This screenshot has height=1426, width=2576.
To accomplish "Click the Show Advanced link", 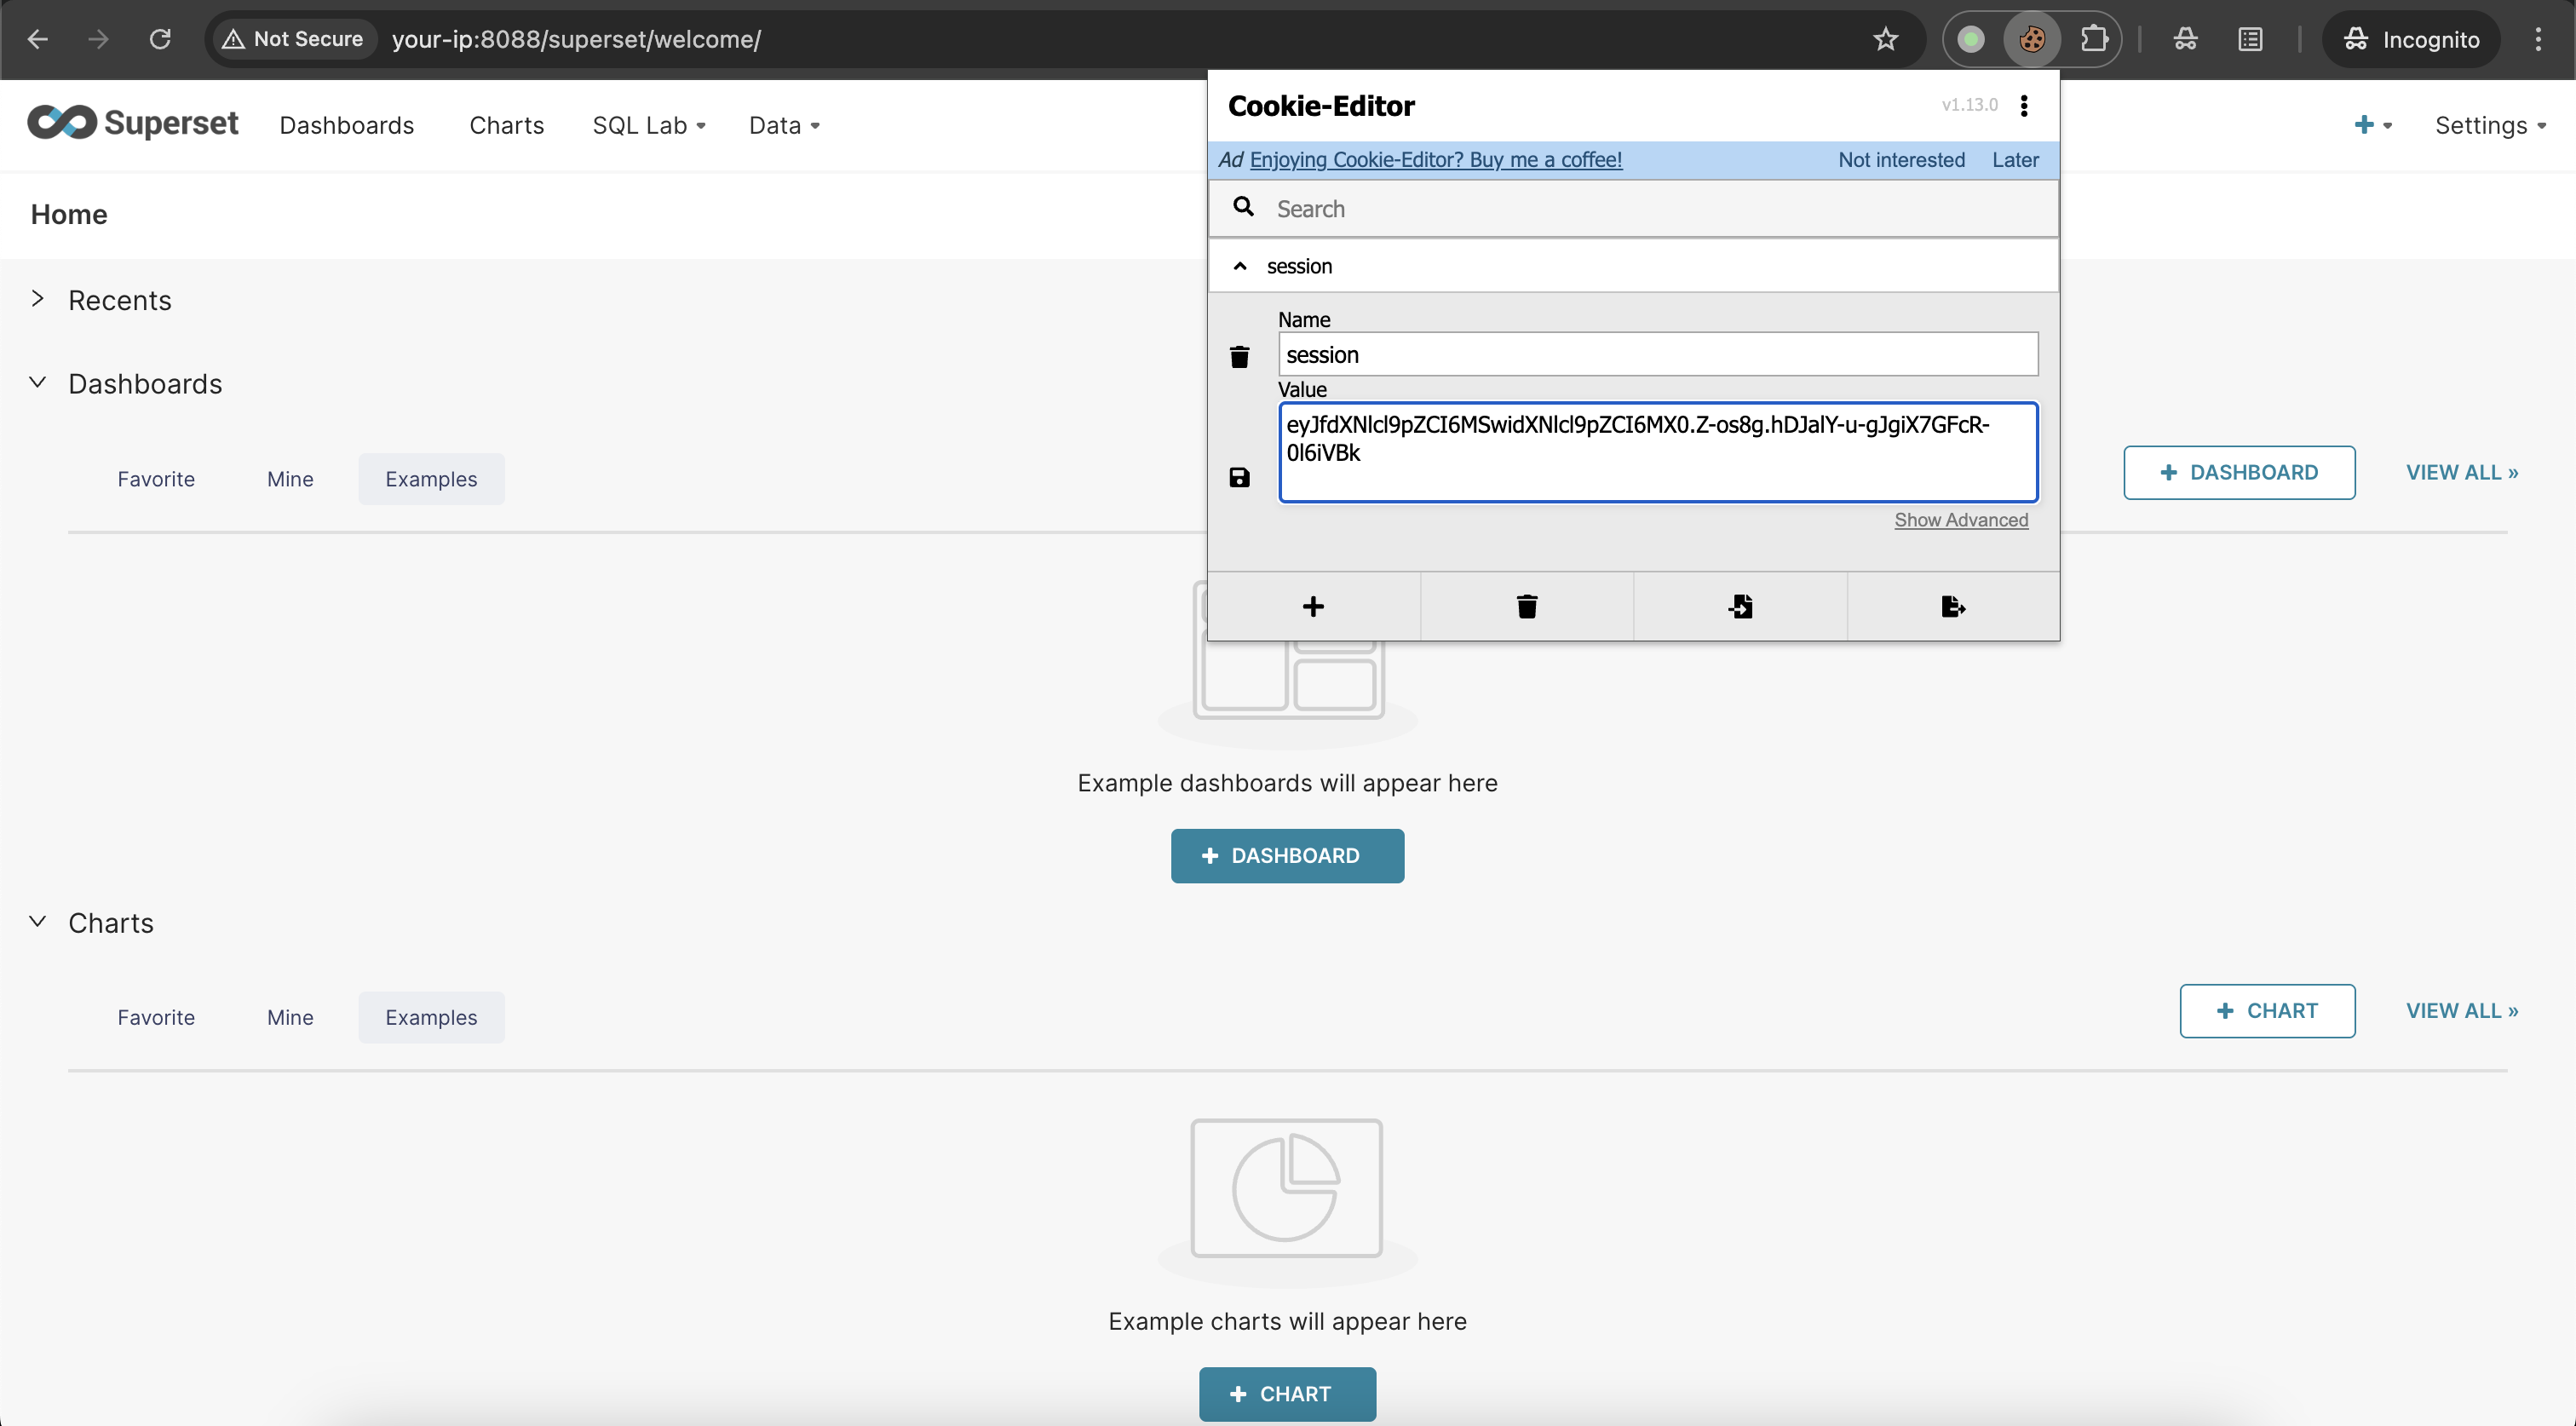I will pos(1960,520).
